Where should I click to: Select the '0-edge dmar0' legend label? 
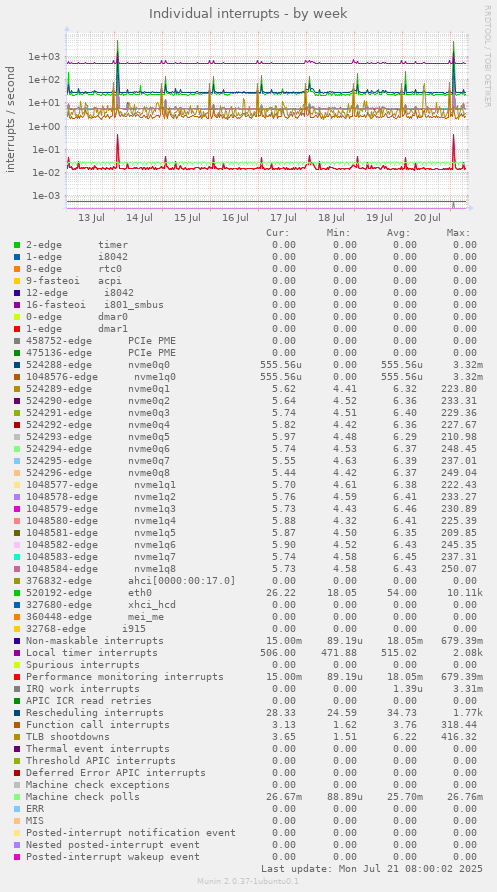click(x=77, y=316)
